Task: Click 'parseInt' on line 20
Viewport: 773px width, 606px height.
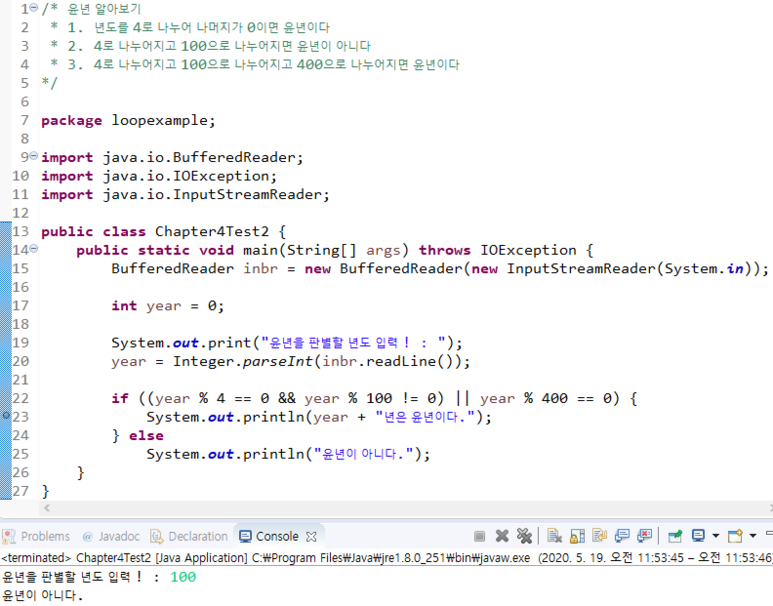Action: [x=278, y=361]
